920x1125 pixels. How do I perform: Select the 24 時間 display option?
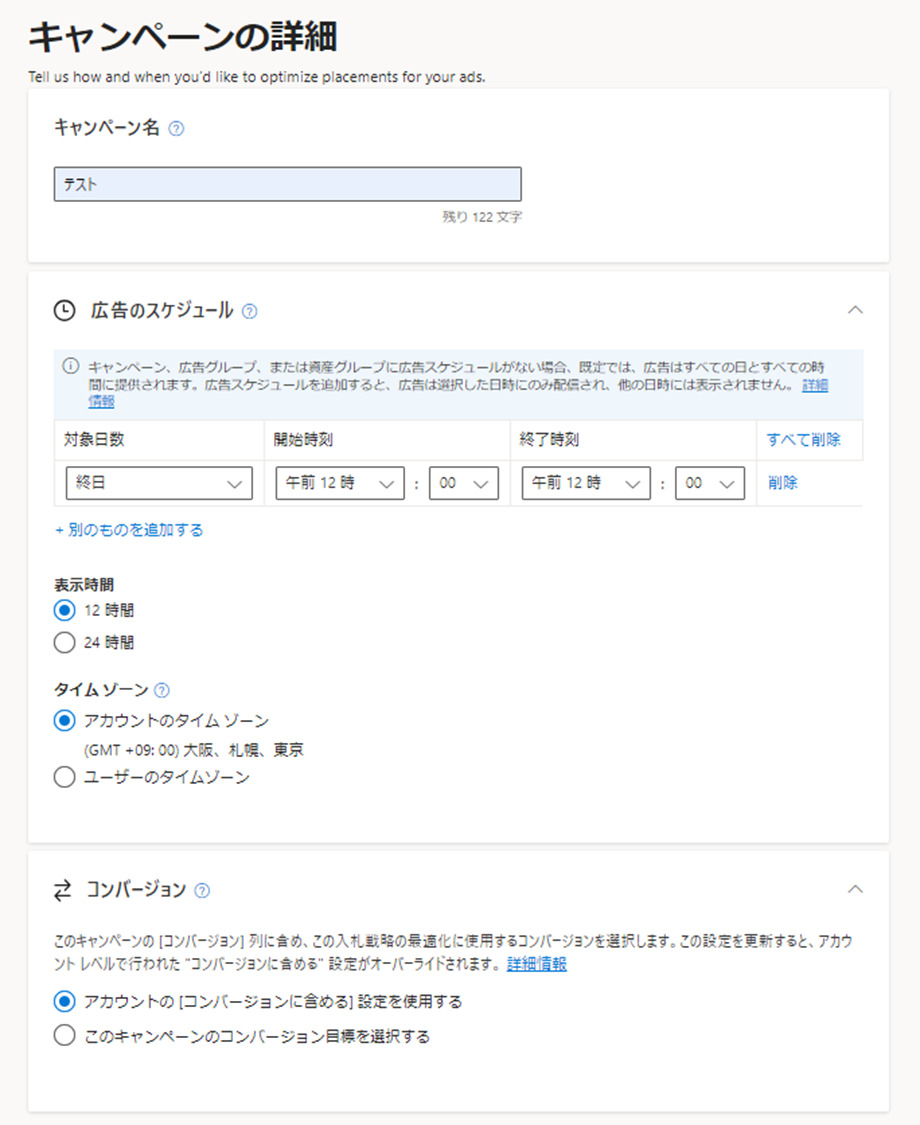[x=65, y=643]
